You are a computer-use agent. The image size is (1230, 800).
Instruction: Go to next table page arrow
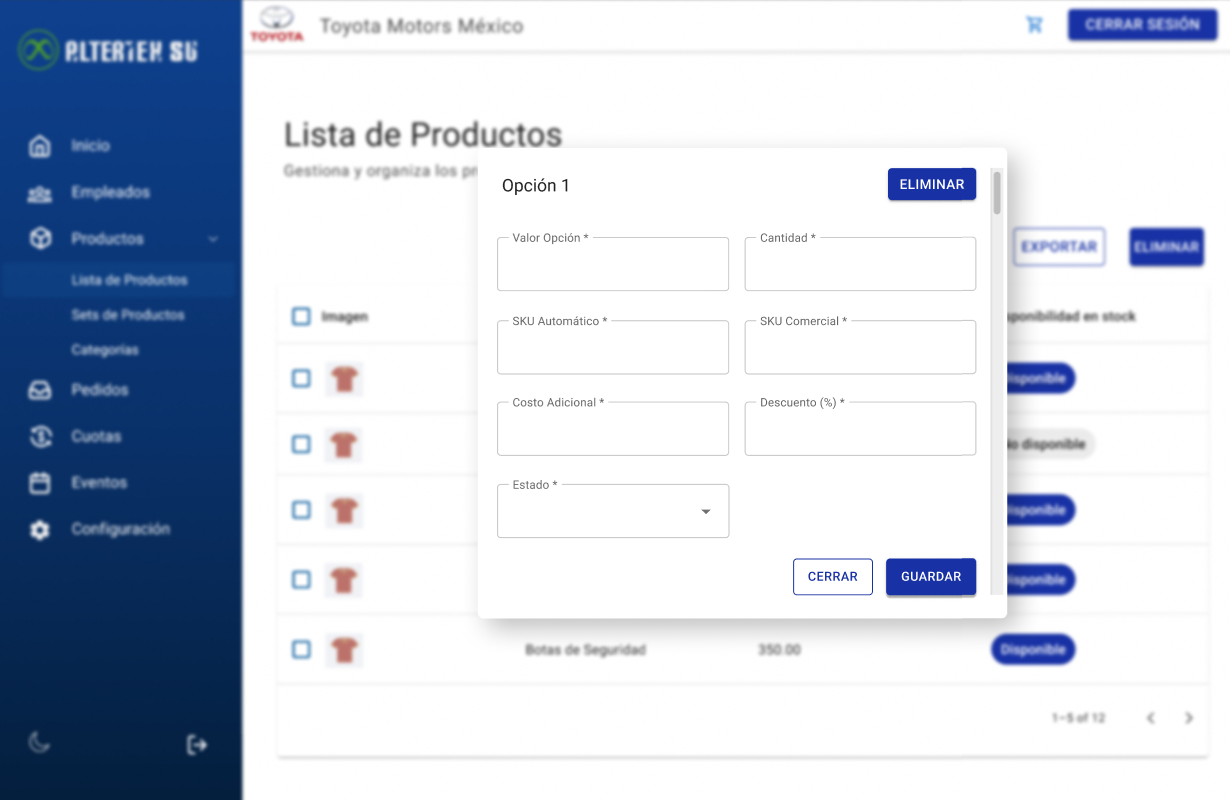[1189, 718]
